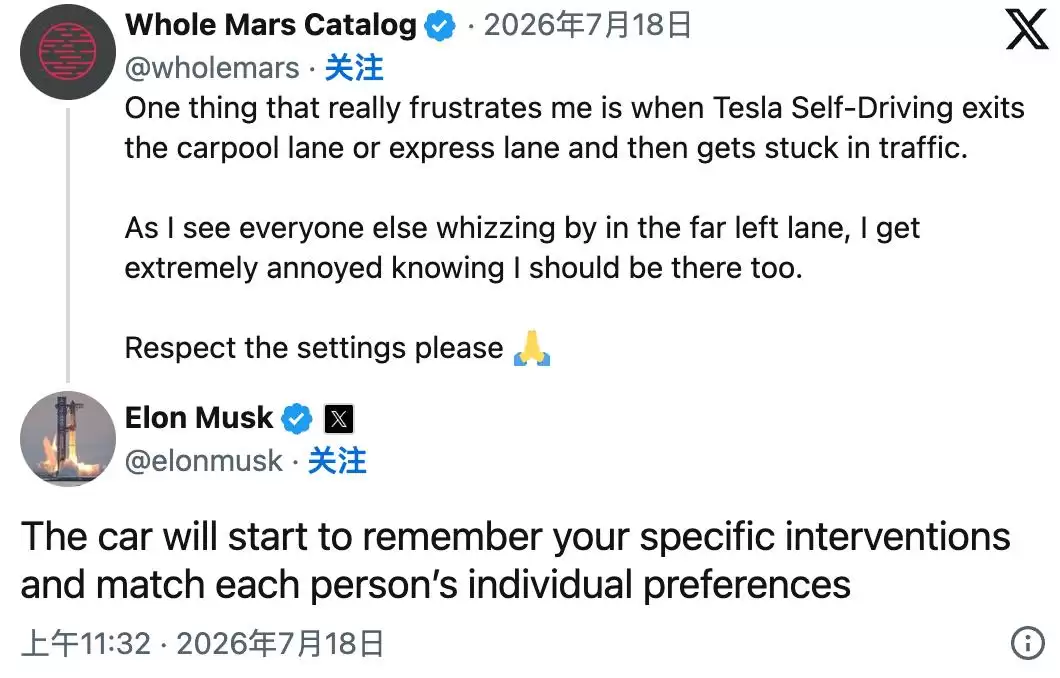The width and height of the screenshot is (1060, 678).
Task: Open the quoted post's 2026年7月18日 date
Action: point(587,26)
